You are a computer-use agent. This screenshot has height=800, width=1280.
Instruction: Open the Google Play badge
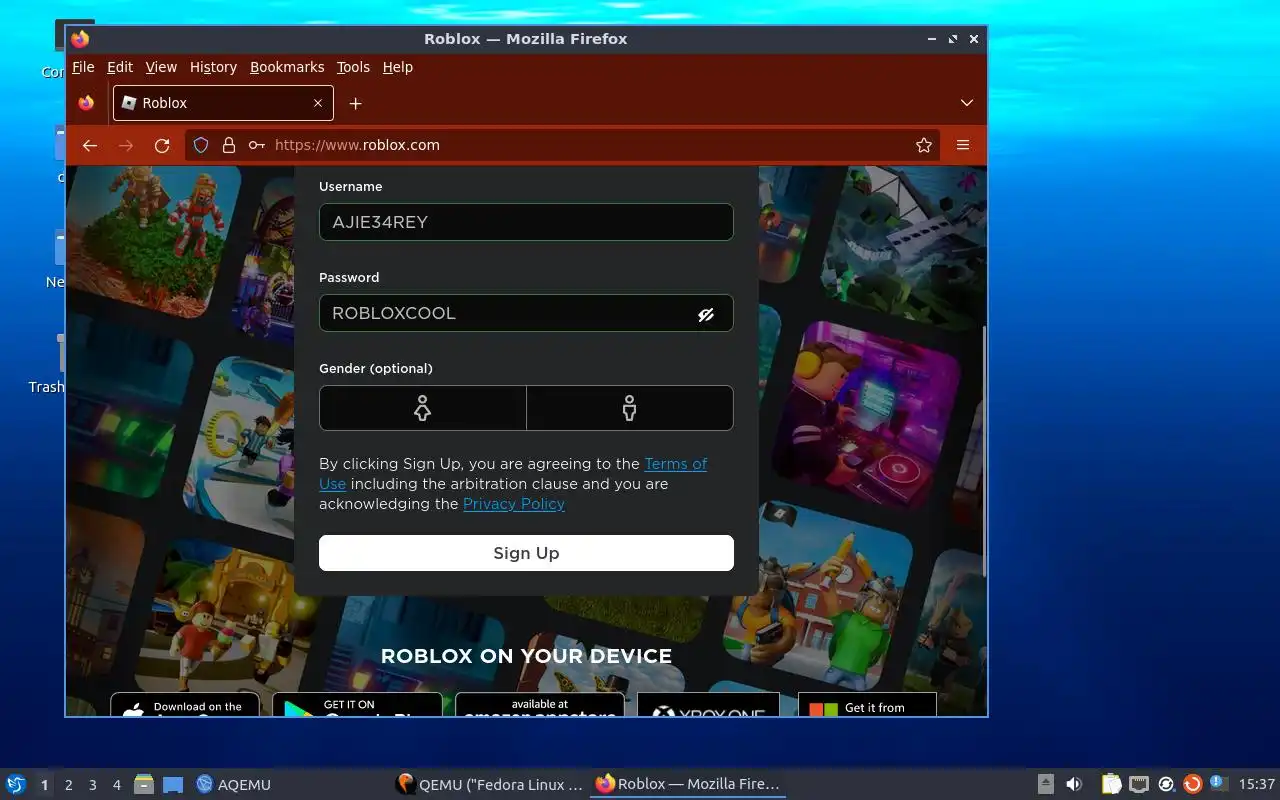(x=357, y=705)
